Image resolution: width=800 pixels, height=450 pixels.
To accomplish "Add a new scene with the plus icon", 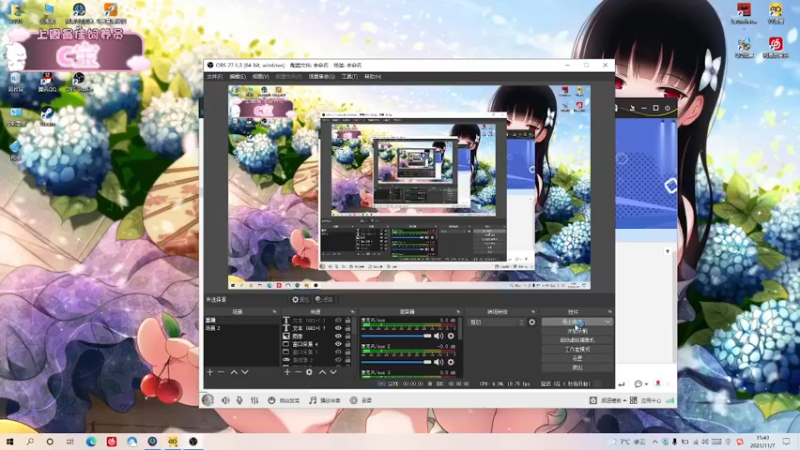I will click(210, 372).
